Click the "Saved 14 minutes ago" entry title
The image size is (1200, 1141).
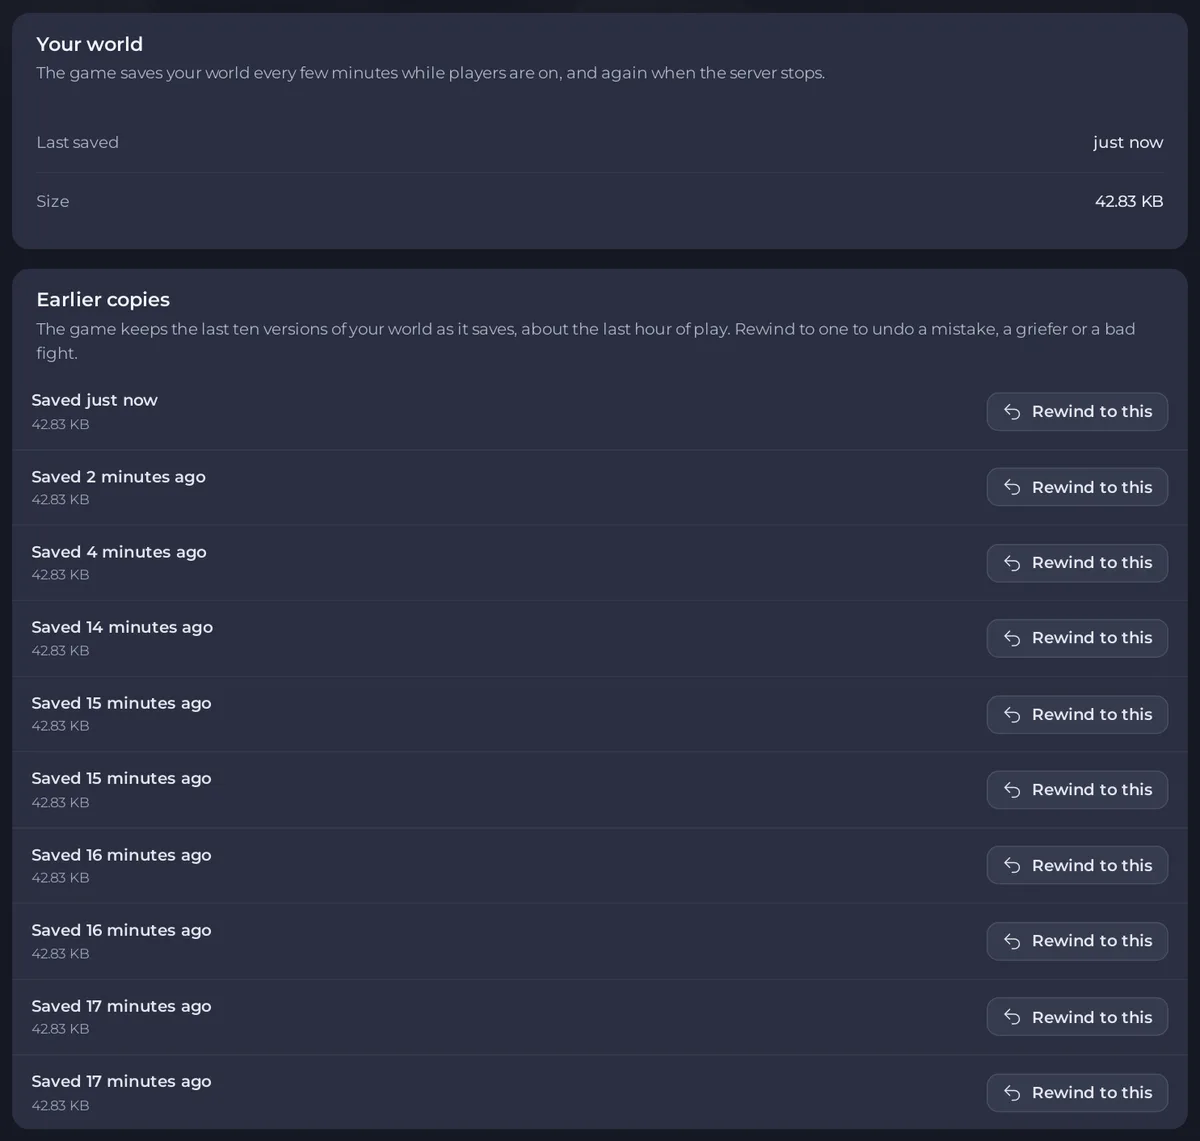coord(122,627)
